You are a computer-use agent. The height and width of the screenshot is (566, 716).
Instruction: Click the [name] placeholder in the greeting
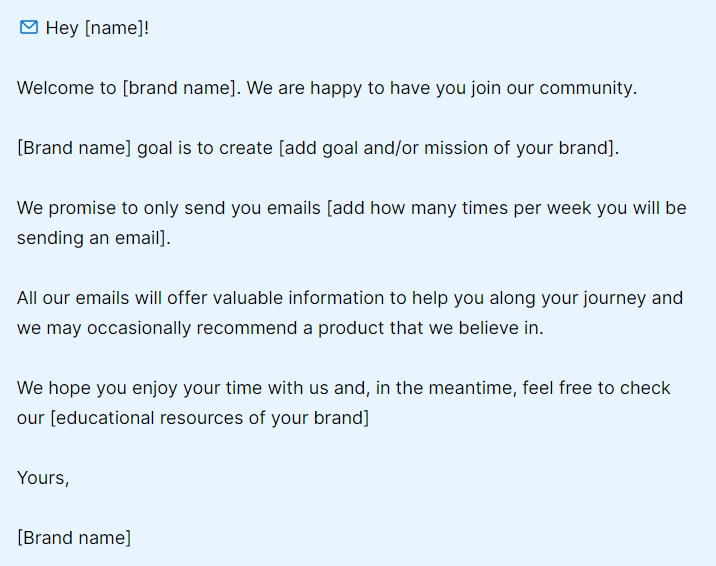(113, 28)
